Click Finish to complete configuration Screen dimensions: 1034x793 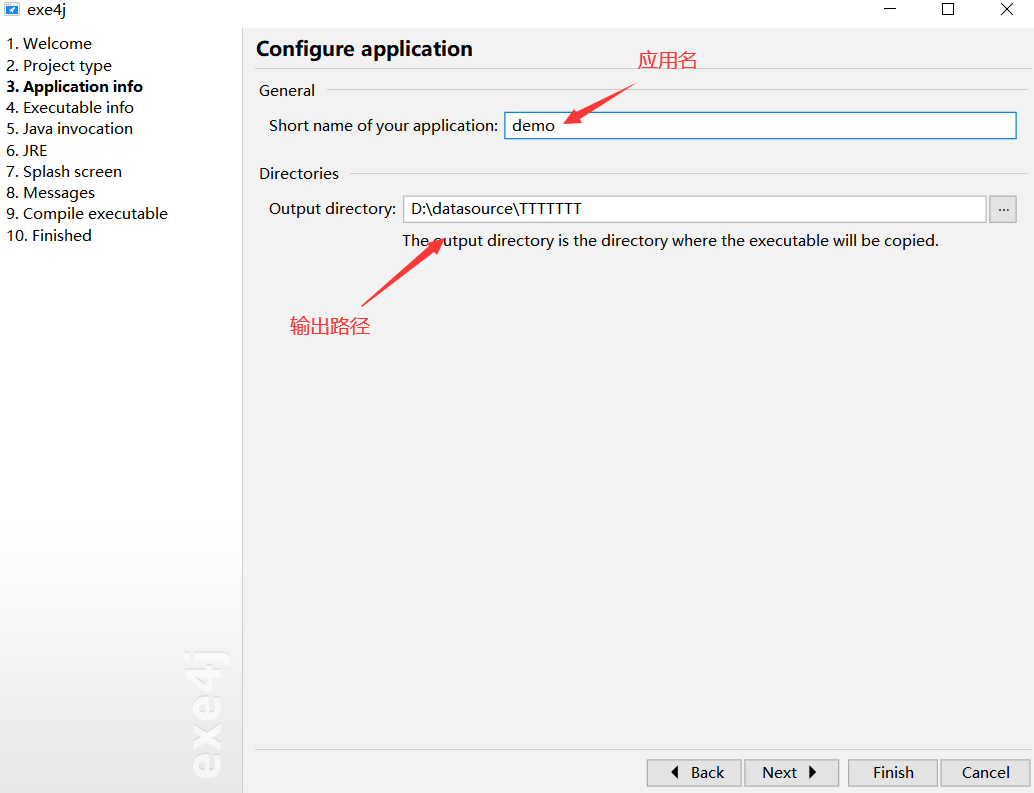[892, 772]
